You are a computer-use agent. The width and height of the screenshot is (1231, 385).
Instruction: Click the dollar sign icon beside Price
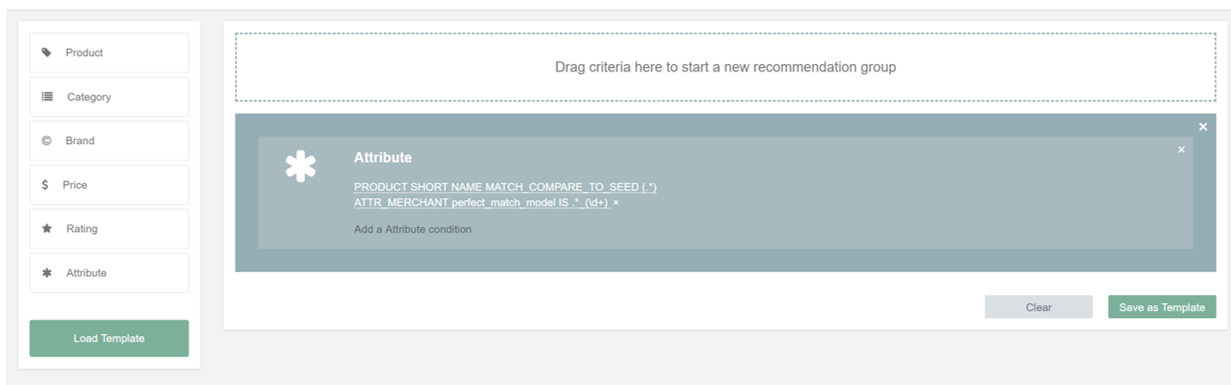point(45,185)
